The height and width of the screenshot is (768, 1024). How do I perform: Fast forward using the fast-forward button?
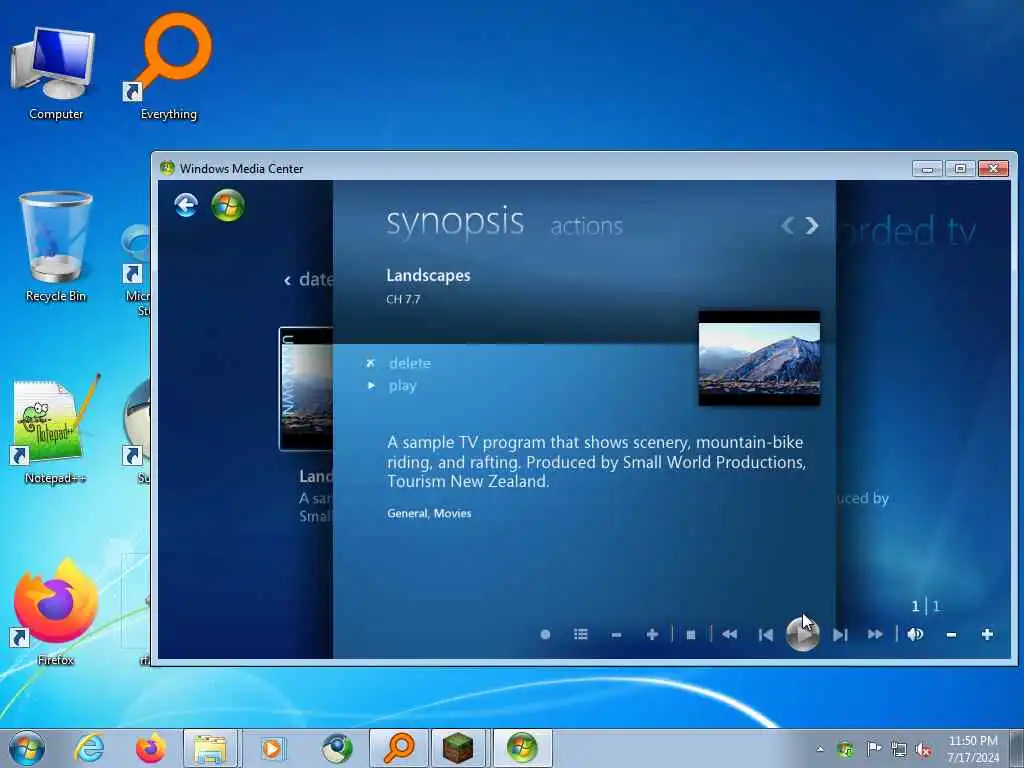875,634
